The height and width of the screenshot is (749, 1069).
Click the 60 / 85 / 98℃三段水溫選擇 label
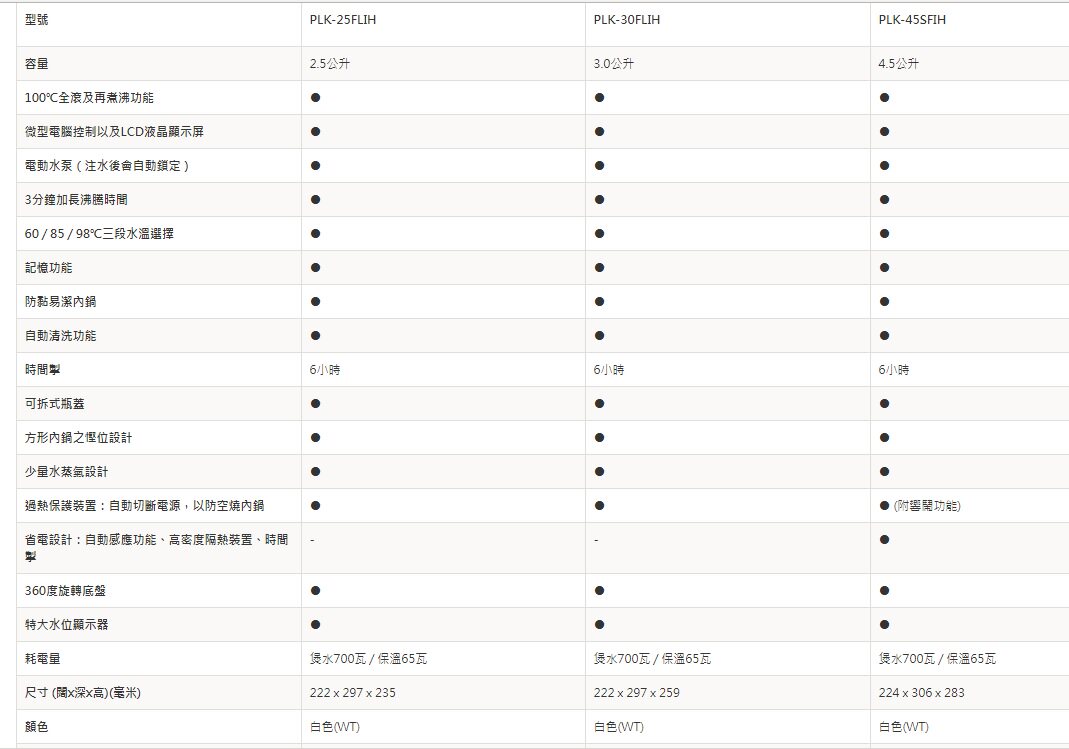99,234
